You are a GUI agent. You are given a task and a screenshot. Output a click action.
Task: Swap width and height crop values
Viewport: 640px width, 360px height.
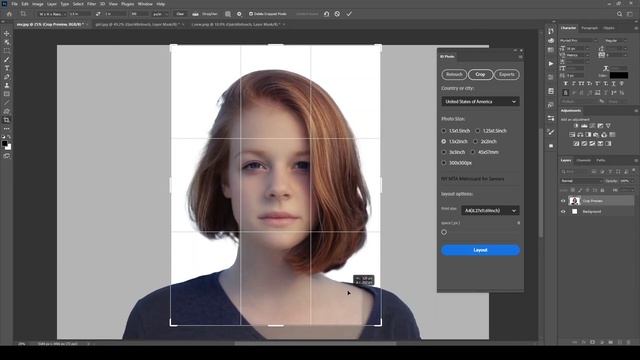pos(98,14)
